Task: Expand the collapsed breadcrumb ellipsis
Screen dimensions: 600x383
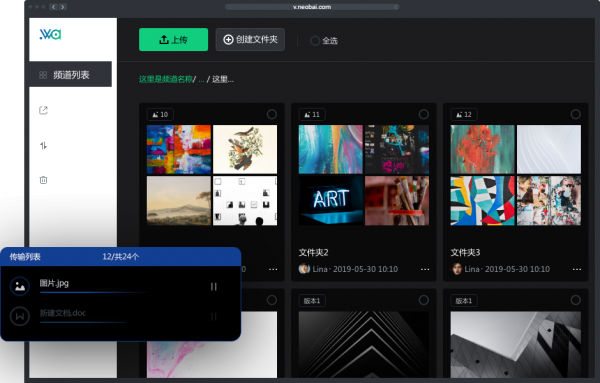Action: click(x=201, y=80)
